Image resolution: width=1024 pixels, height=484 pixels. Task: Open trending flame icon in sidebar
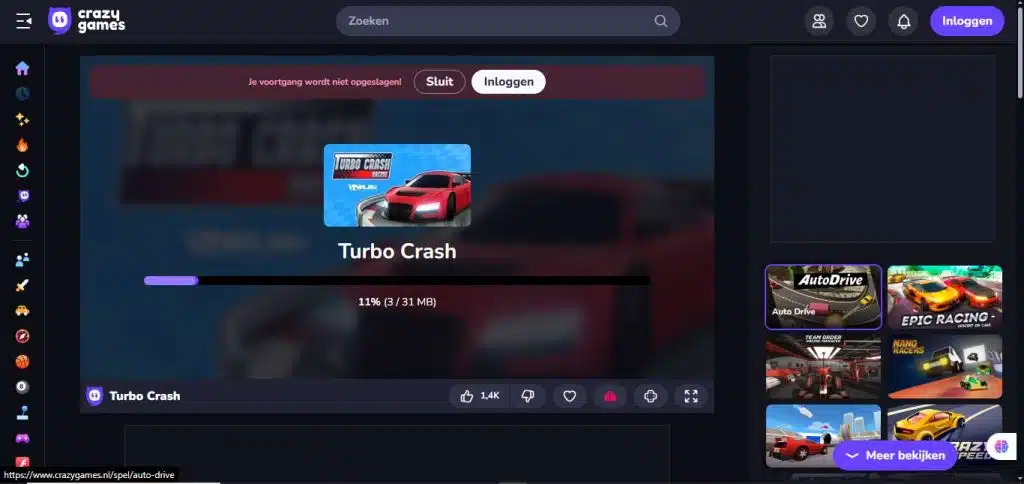coord(22,145)
